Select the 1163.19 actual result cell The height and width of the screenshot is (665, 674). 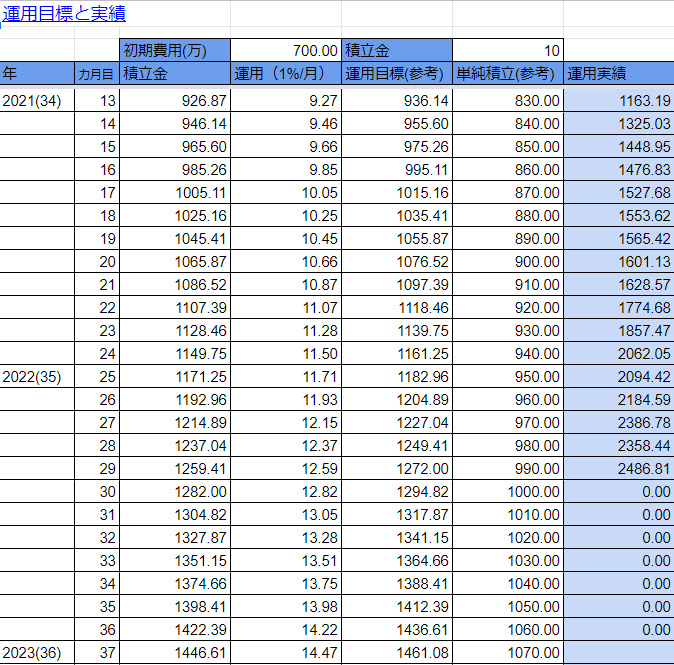618,100
